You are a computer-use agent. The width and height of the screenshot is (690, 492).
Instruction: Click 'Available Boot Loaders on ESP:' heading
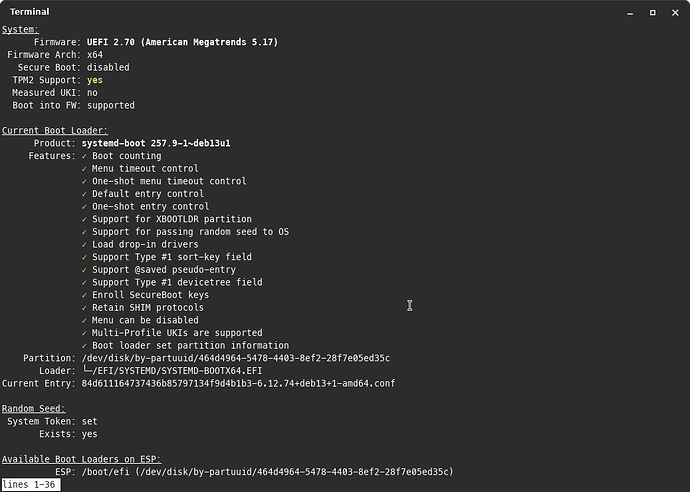[82, 458]
